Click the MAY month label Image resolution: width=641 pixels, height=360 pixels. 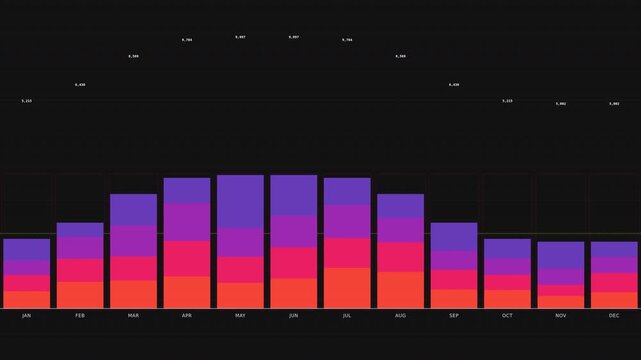(240, 315)
